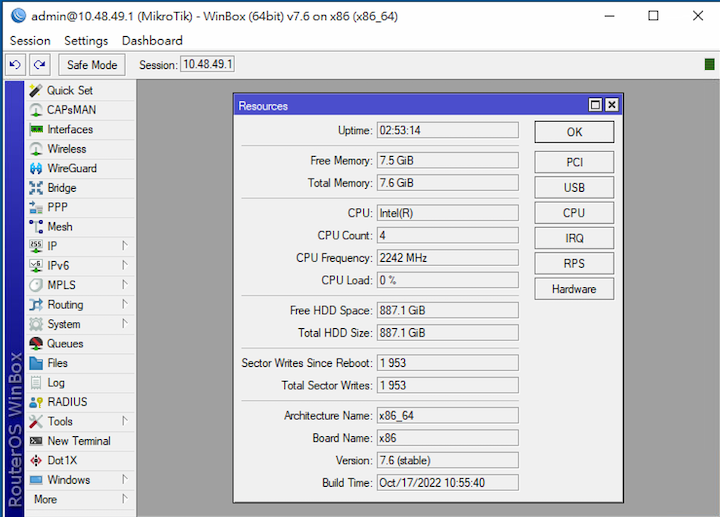The image size is (720, 517).
Task: Open the Session menu
Action: [x=30, y=41]
